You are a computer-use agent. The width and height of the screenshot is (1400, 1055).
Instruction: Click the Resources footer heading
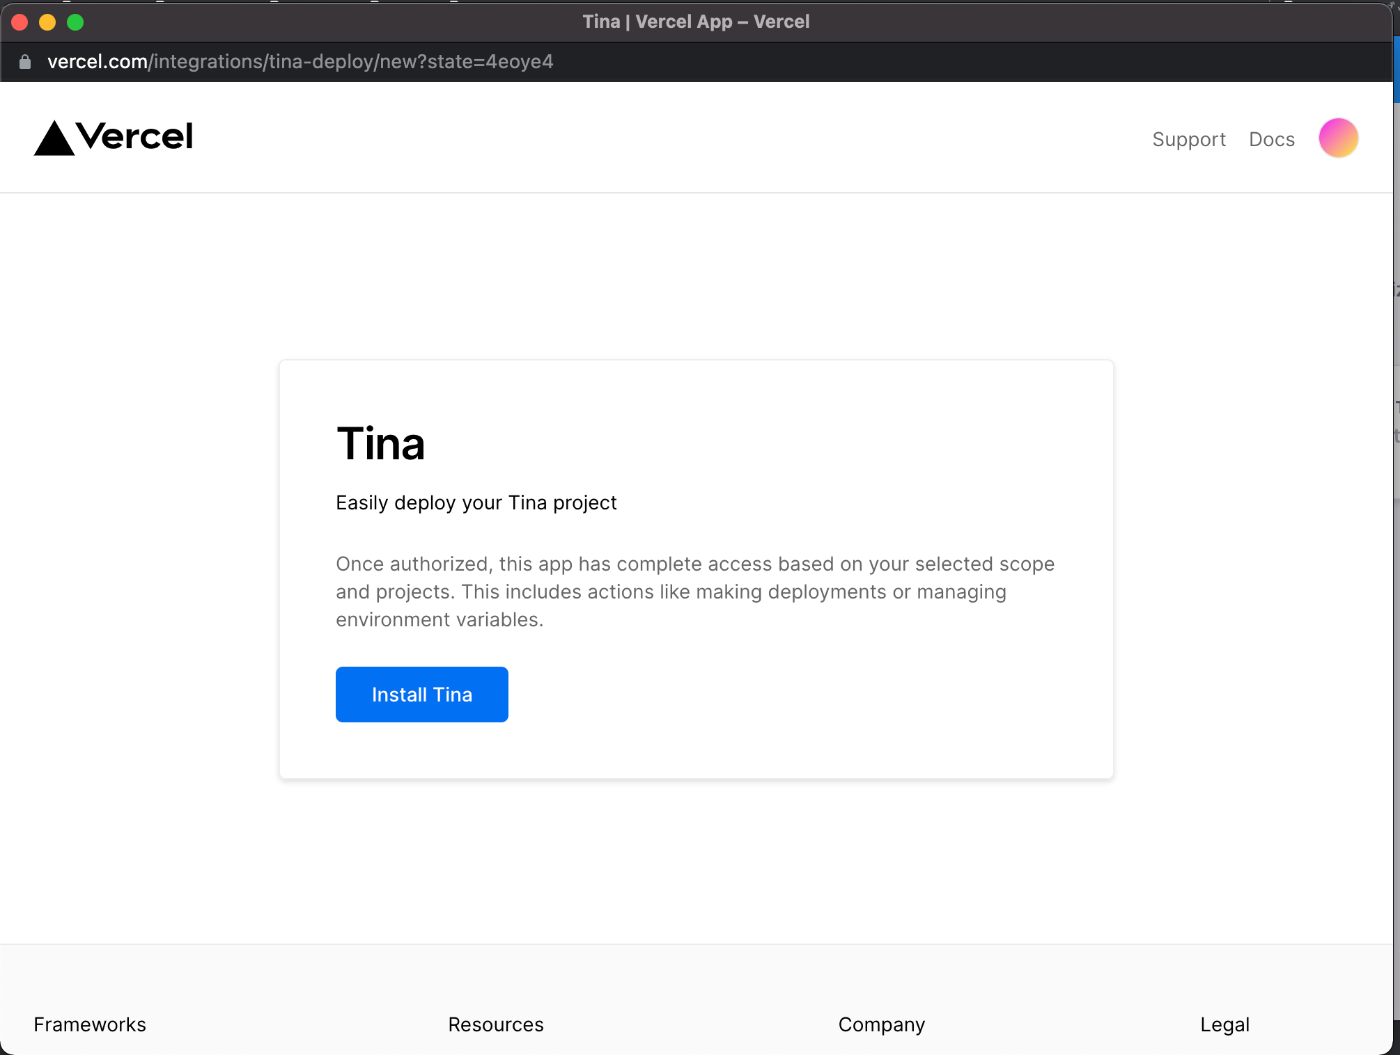(x=496, y=1024)
